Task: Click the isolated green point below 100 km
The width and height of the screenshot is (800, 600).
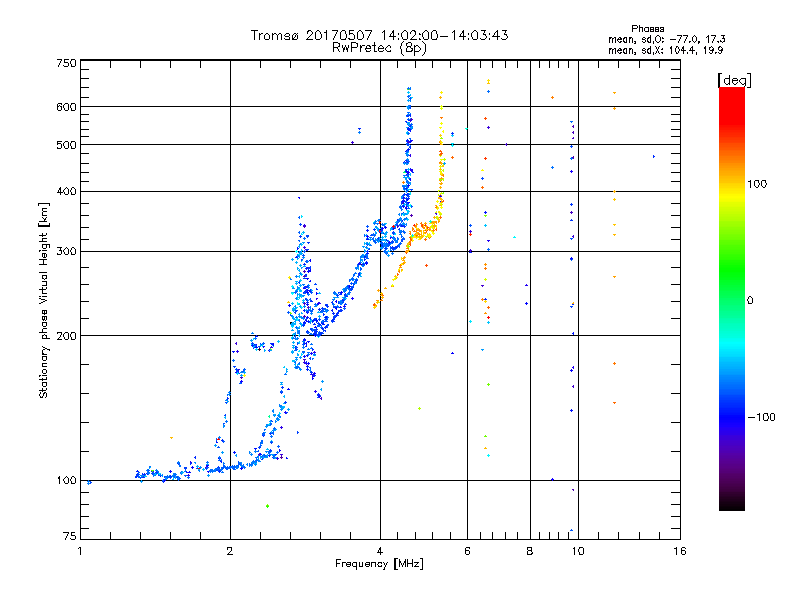Action: tap(267, 506)
